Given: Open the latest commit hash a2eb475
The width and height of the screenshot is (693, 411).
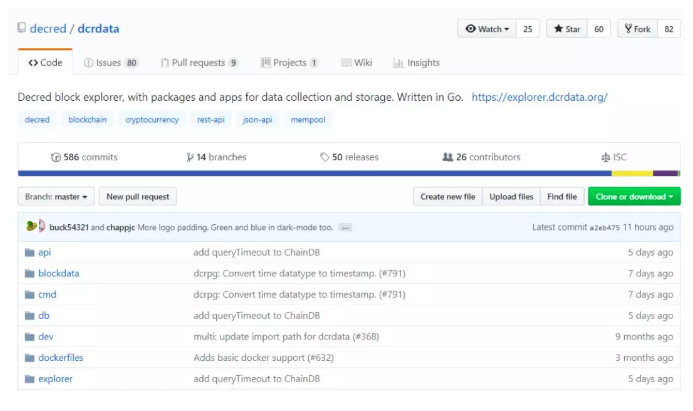Looking at the screenshot, I should (x=604, y=228).
